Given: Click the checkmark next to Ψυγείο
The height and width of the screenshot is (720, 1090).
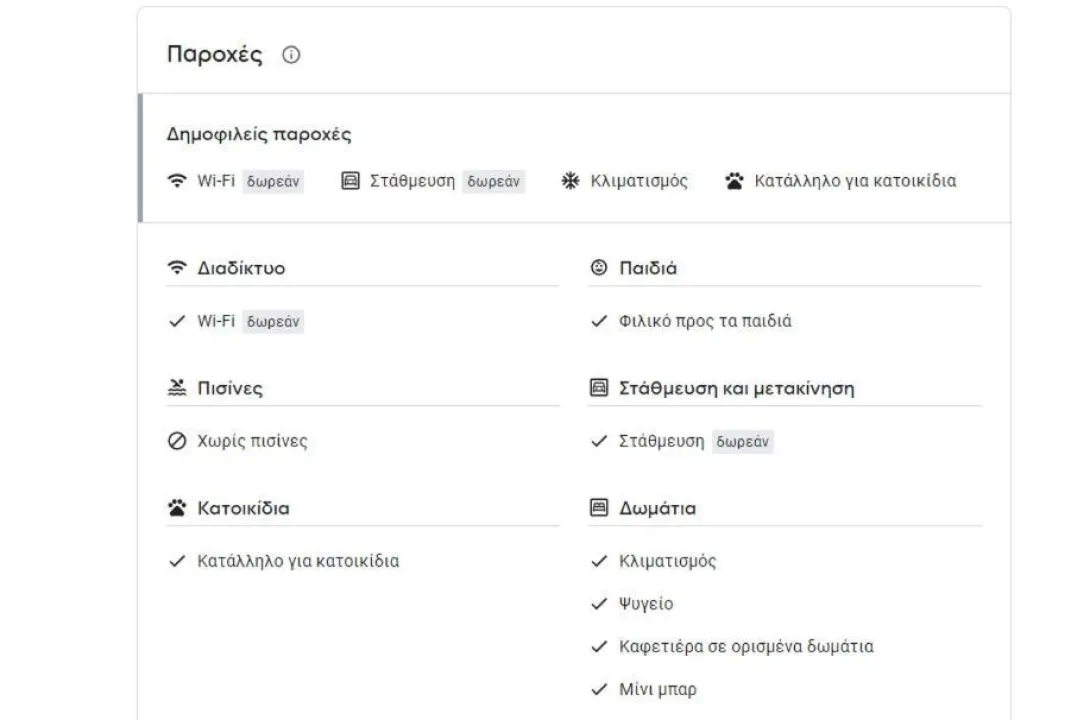Looking at the screenshot, I should click(599, 604).
